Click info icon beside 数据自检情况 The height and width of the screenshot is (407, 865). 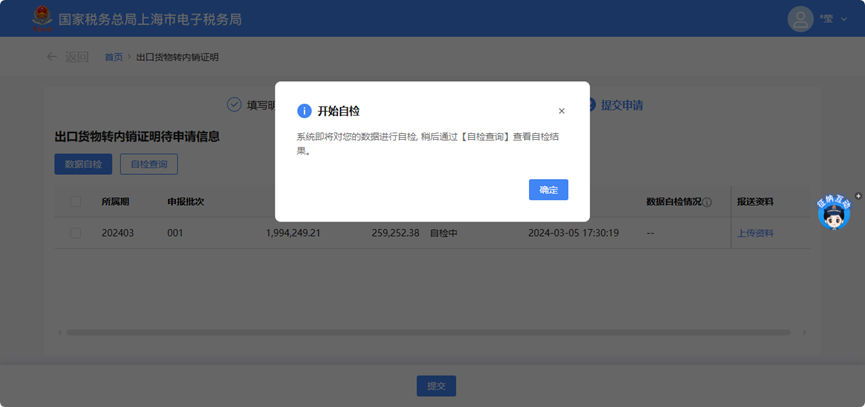click(x=707, y=202)
